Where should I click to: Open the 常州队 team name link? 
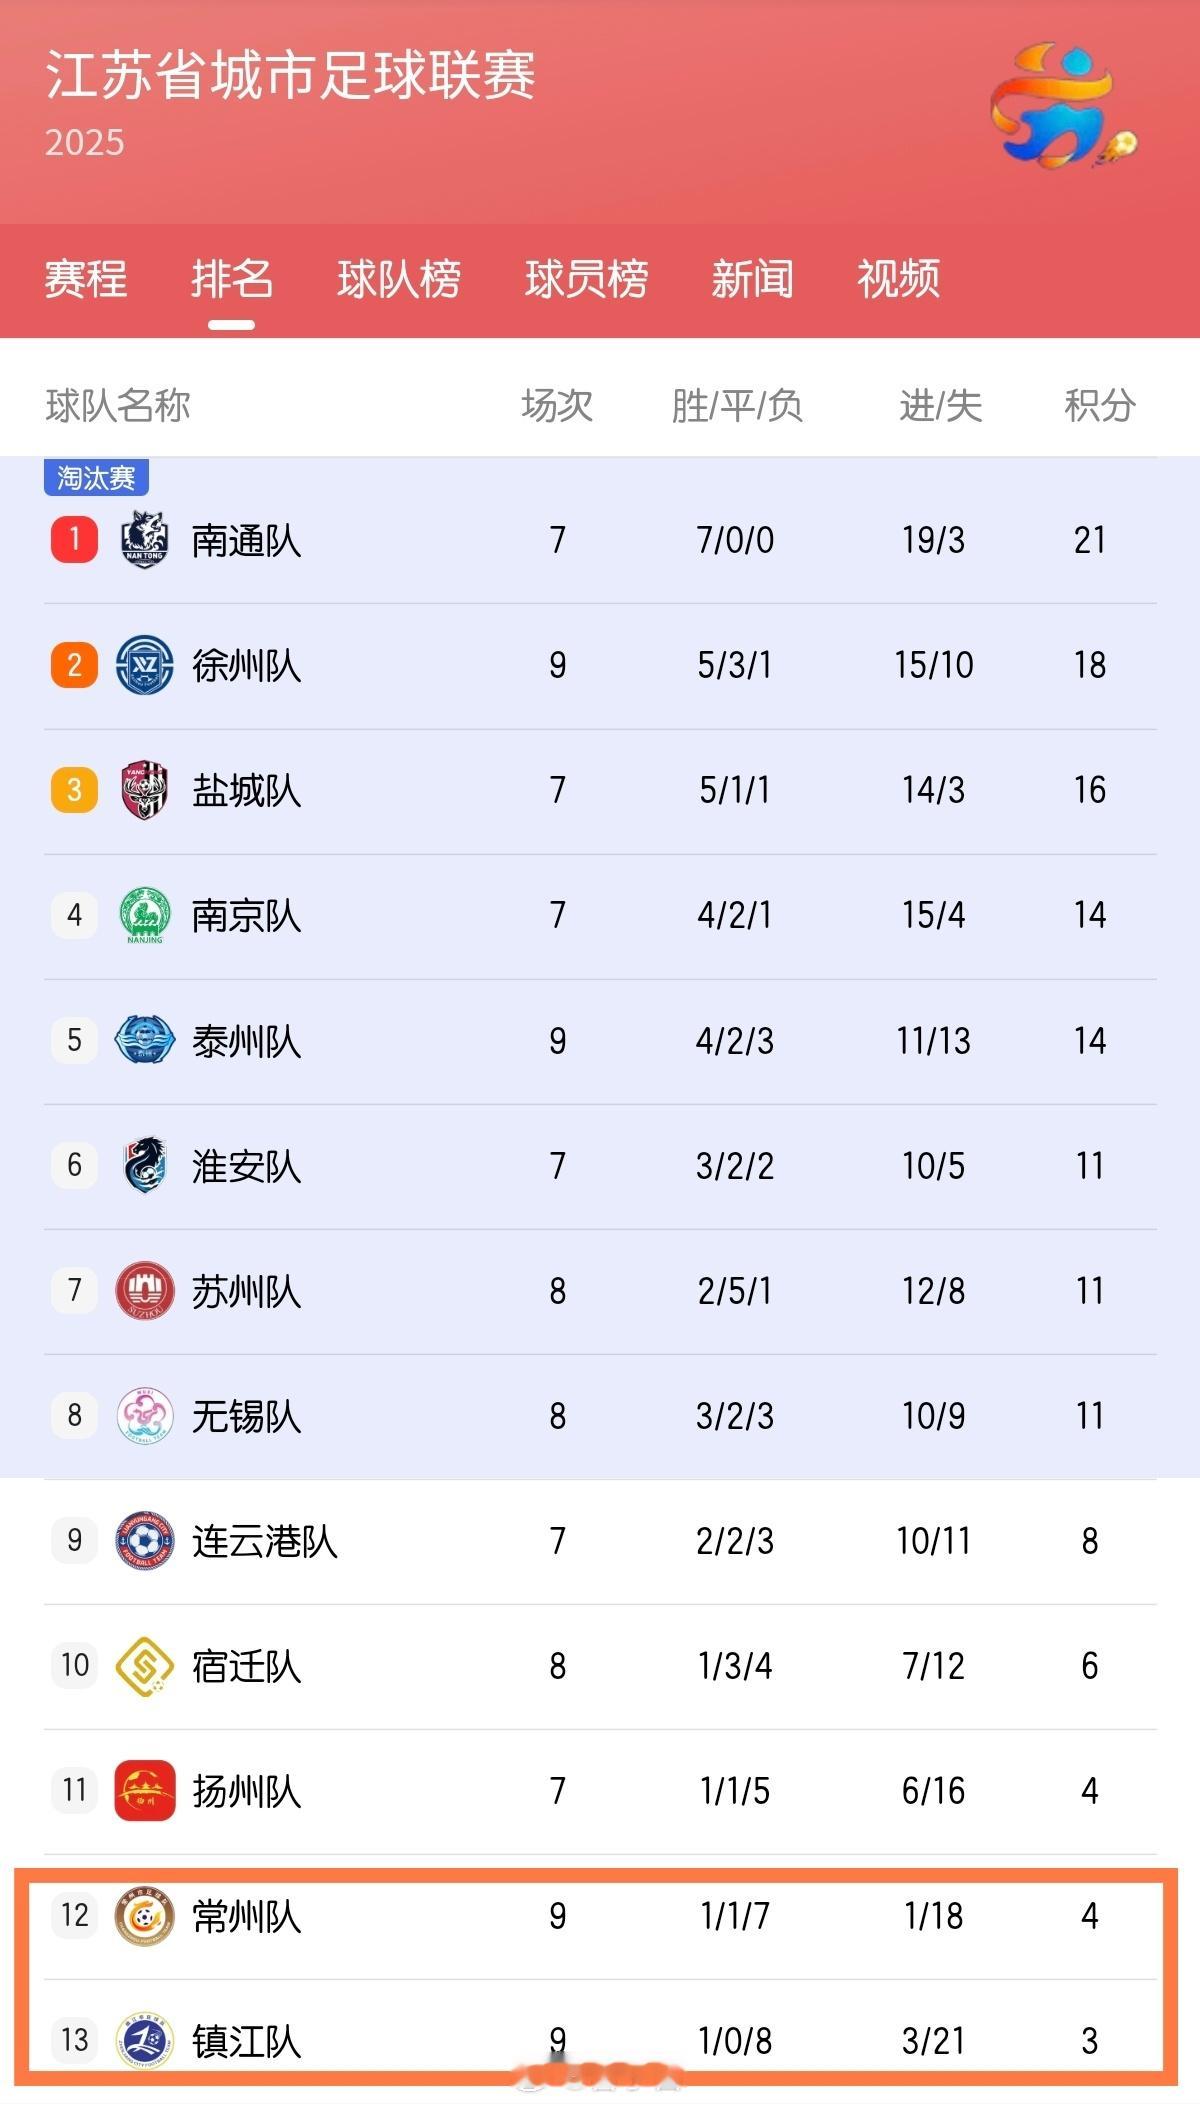247,1916
